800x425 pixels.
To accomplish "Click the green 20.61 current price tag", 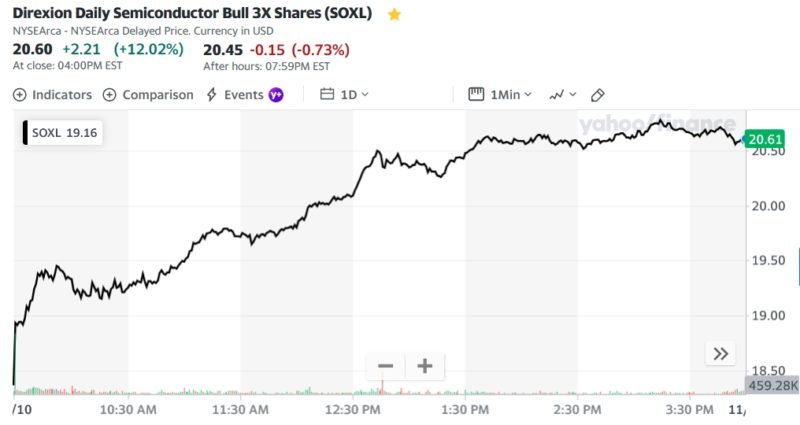I will (x=764, y=140).
